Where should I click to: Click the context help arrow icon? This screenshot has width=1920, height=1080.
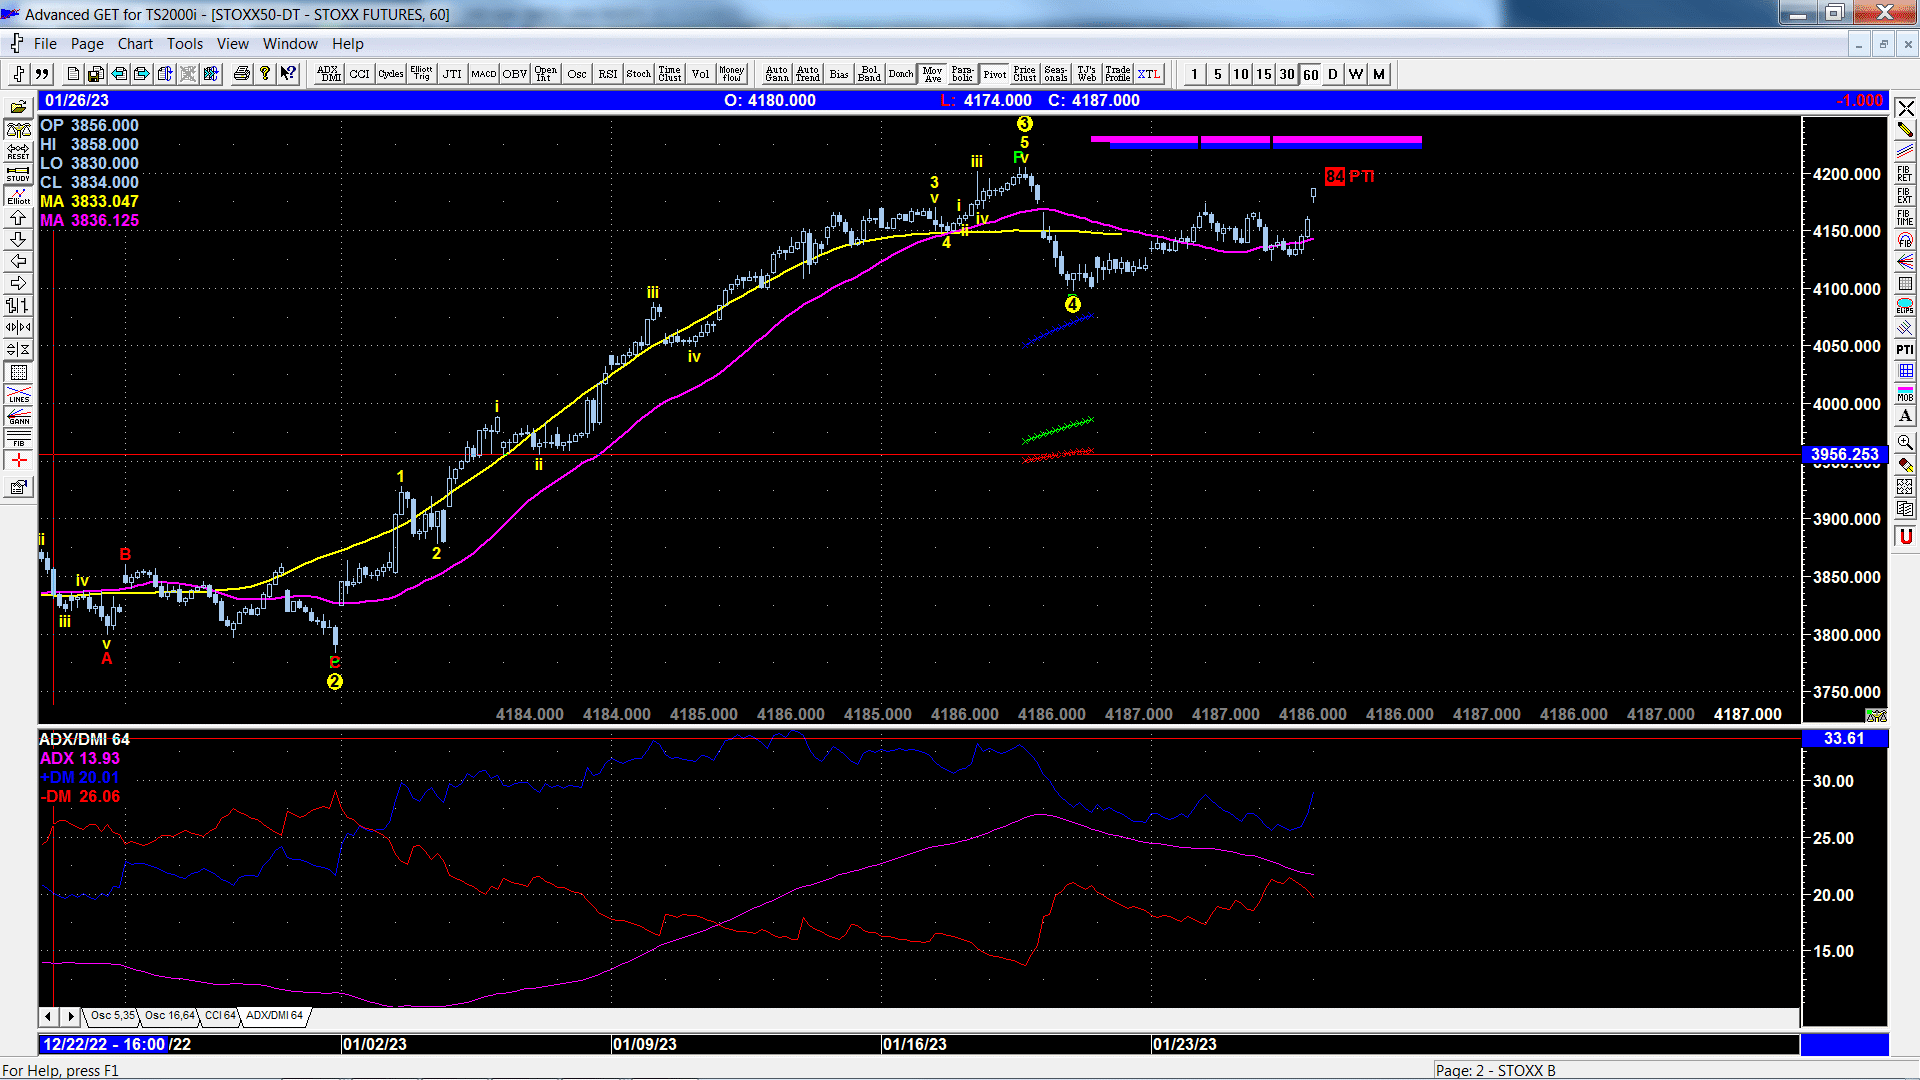[288, 74]
